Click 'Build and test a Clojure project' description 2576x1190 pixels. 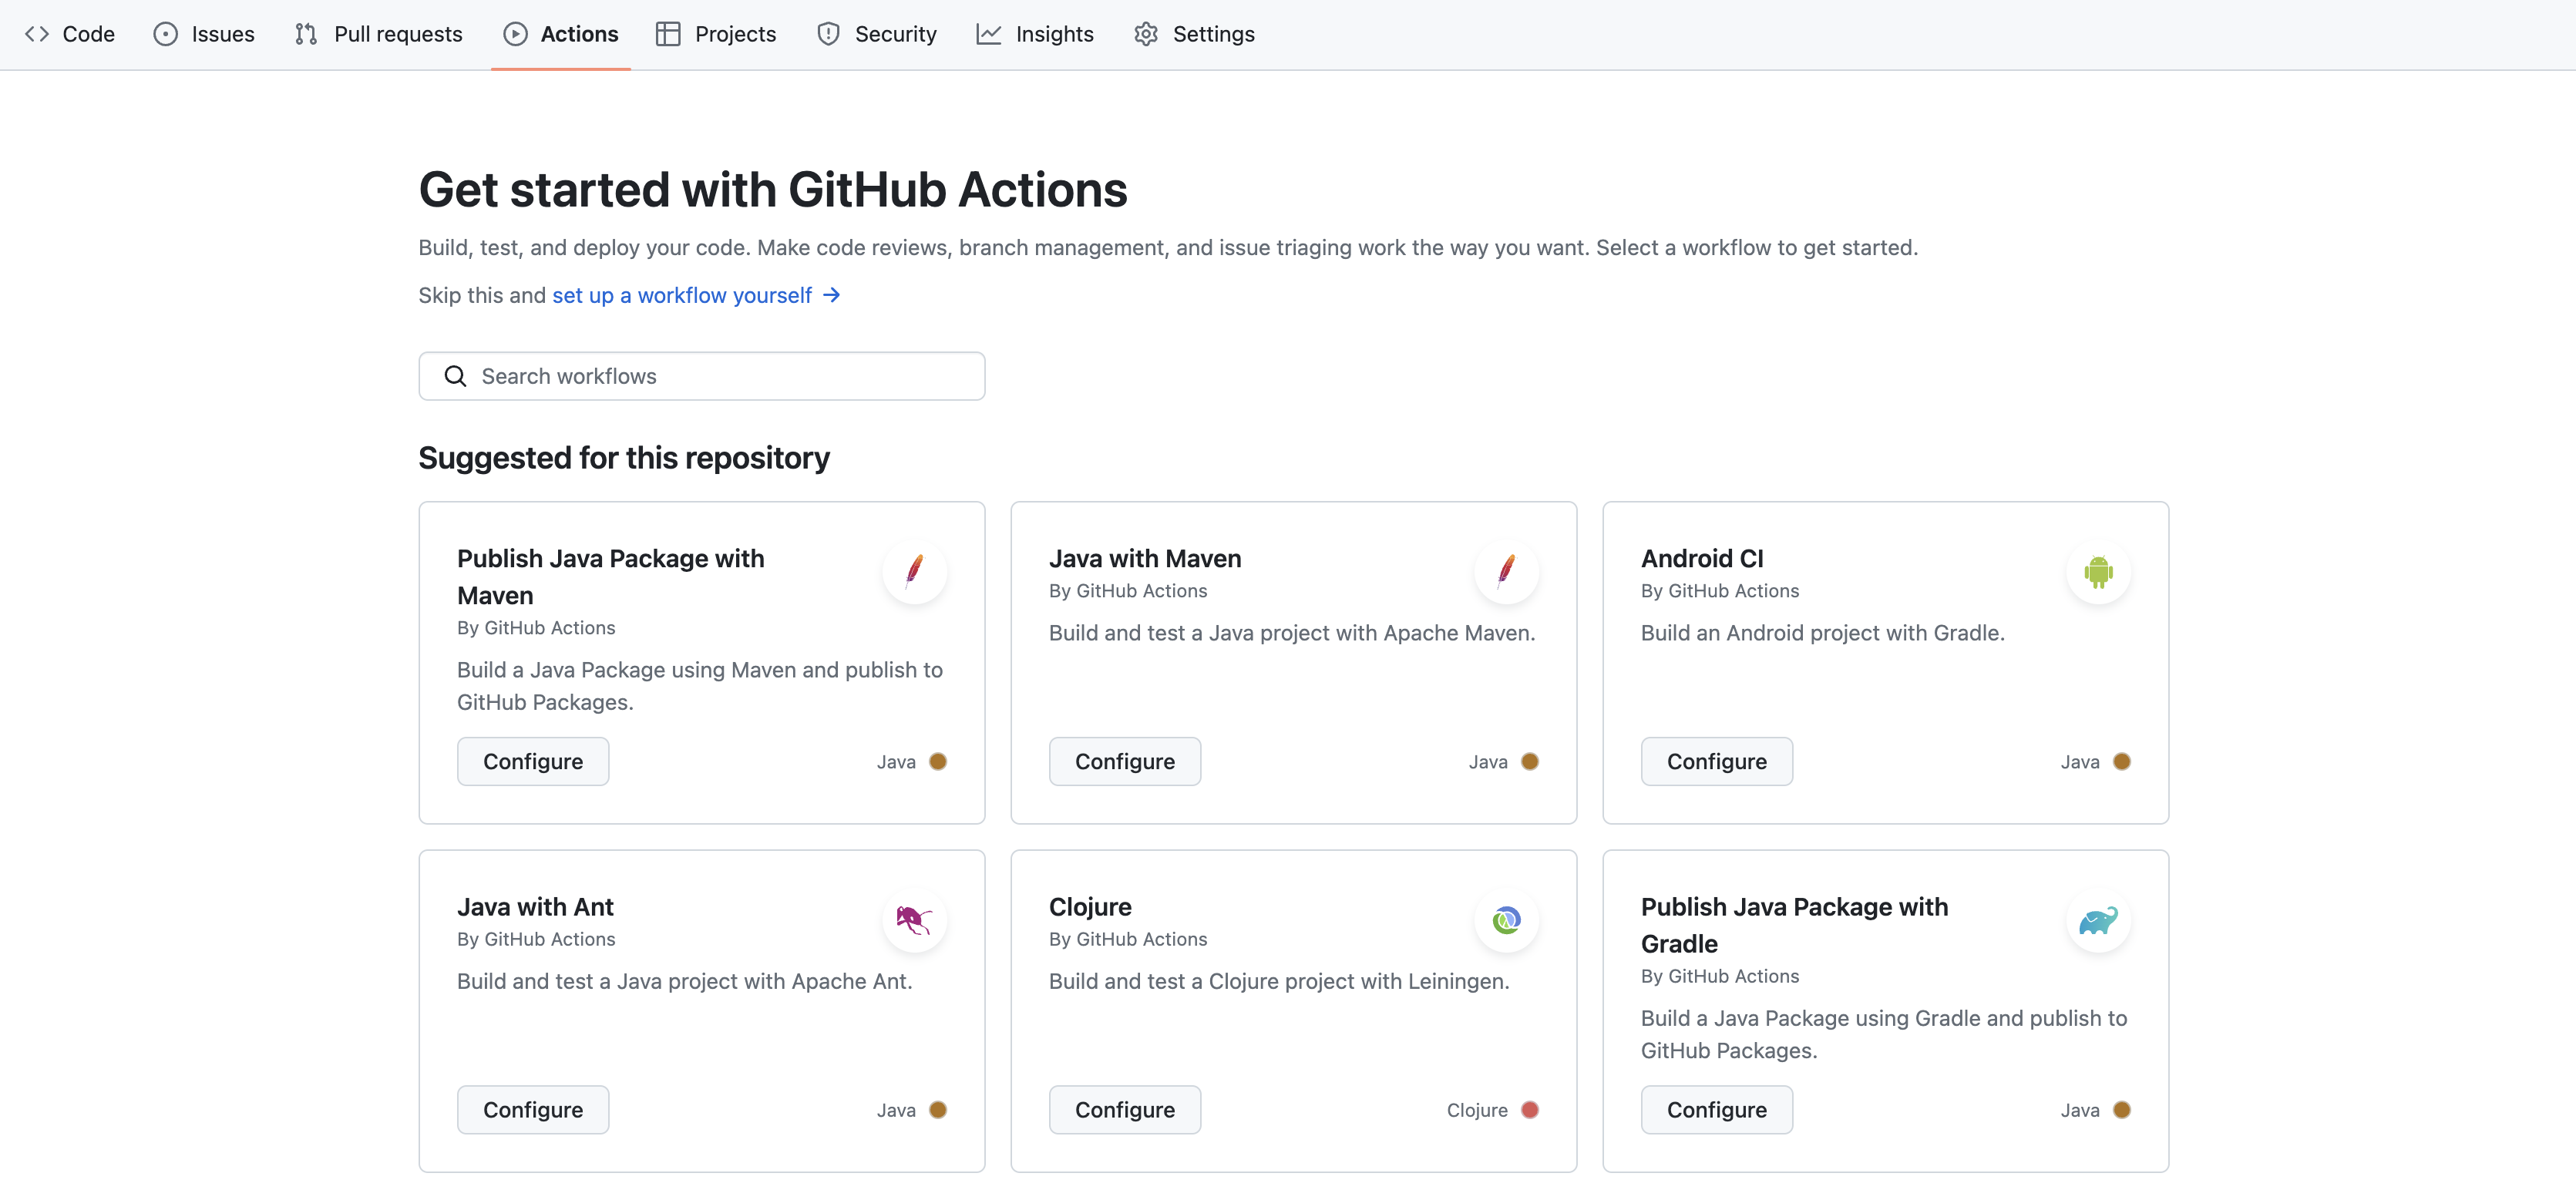coord(1279,980)
